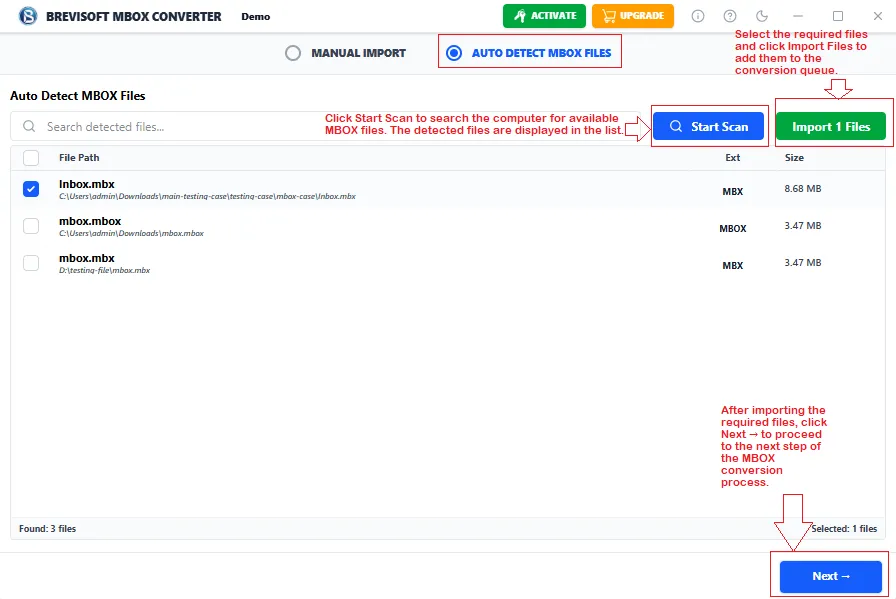The width and height of the screenshot is (896, 599).
Task: Select Manual Import radio option
Action: pos(346,53)
